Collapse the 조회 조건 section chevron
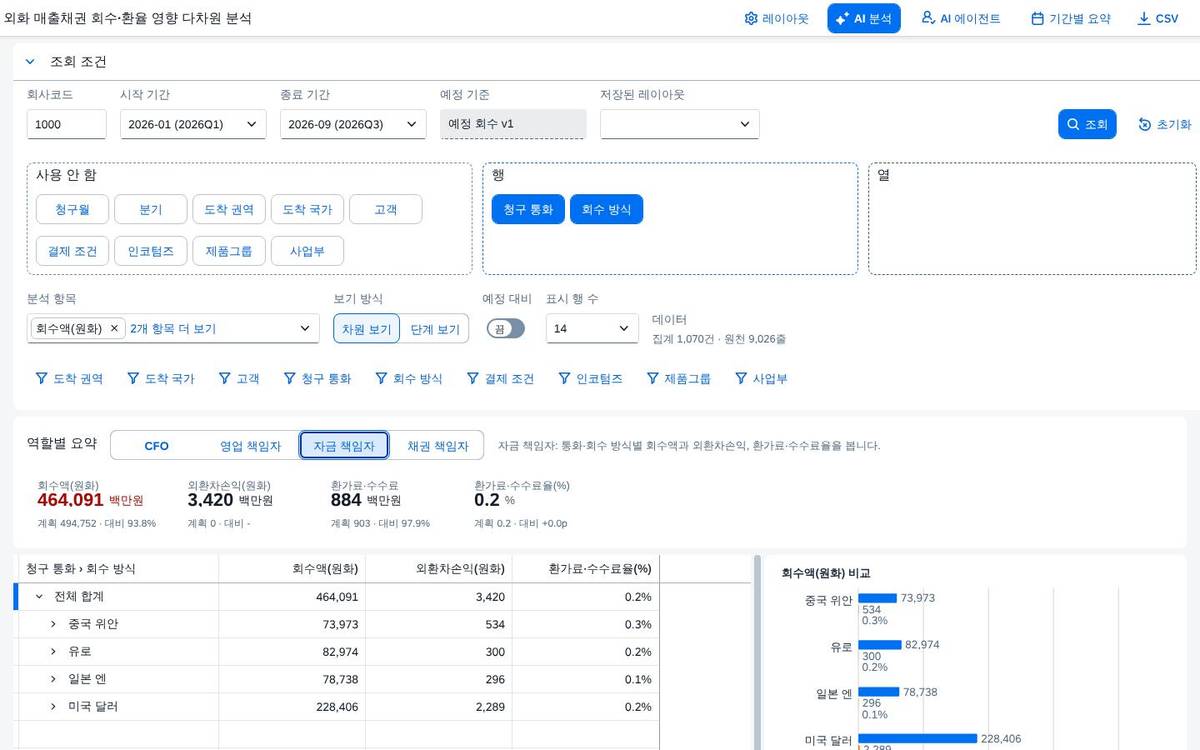The width and height of the screenshot is (1200, 750). pyautogui.click(x=30, y=62)
